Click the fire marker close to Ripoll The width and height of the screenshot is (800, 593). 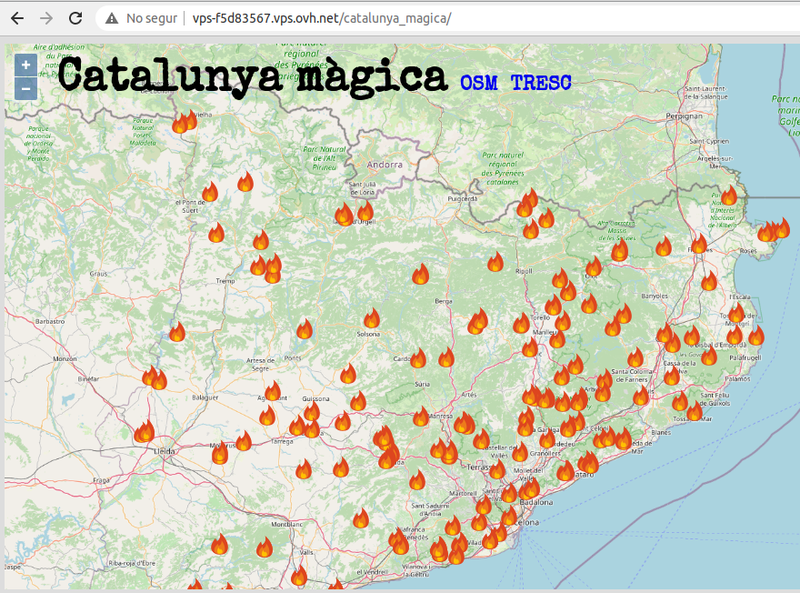(495, 261)
